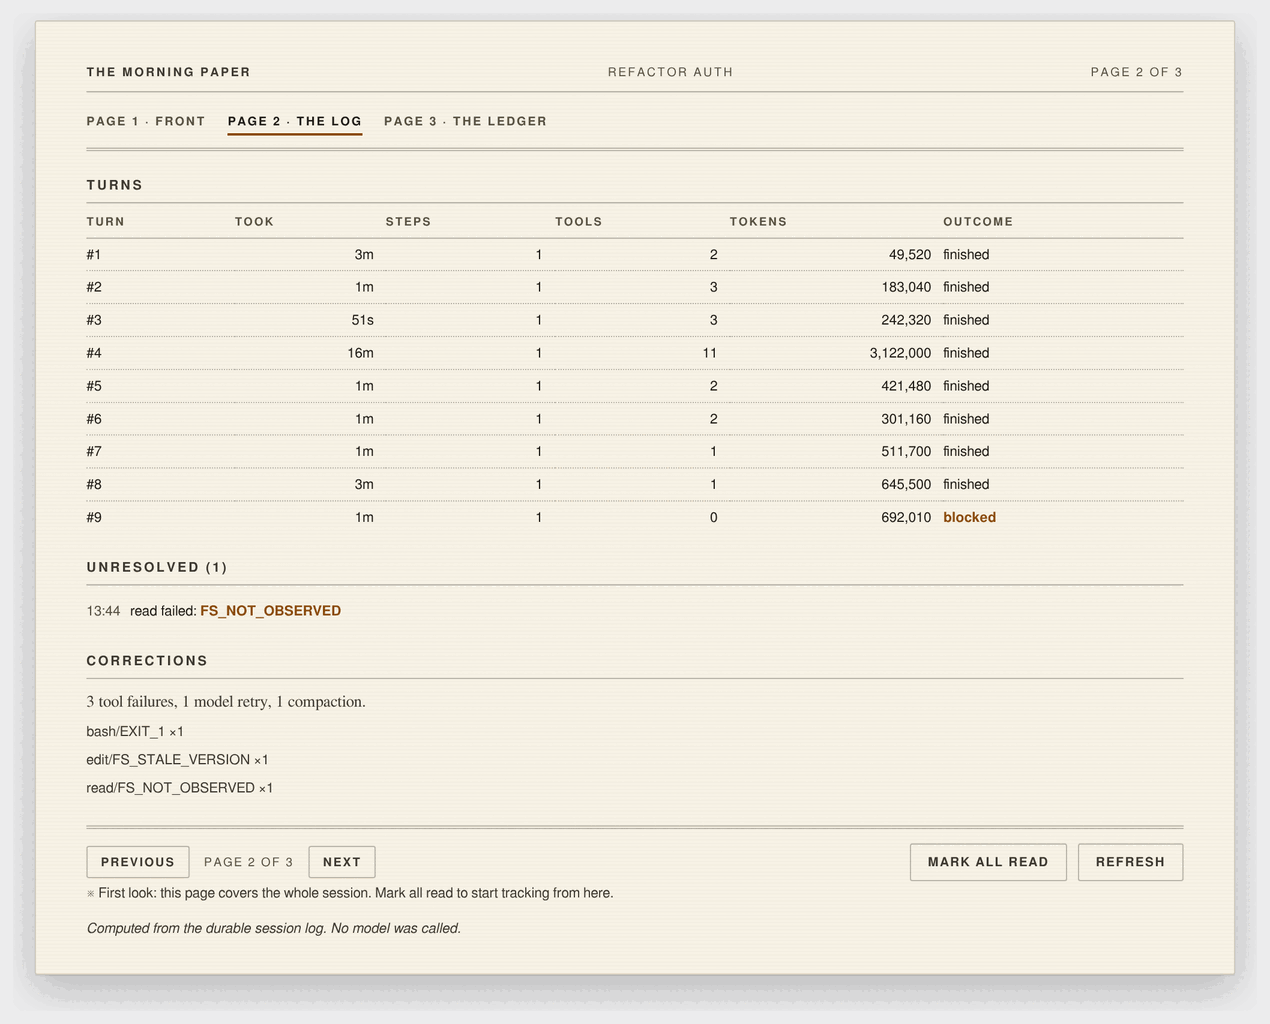Click the blocked outcome of turn #9
This screenshot has width=1270, height=1024.
coord(969,517)
